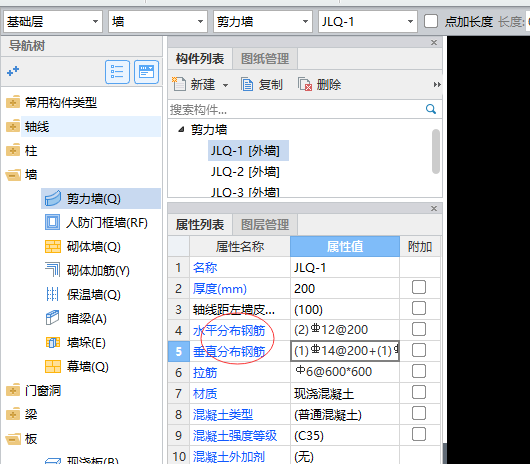Select the 暗梁(A) item
Screen dimensions: 530x464
(76, 319)
